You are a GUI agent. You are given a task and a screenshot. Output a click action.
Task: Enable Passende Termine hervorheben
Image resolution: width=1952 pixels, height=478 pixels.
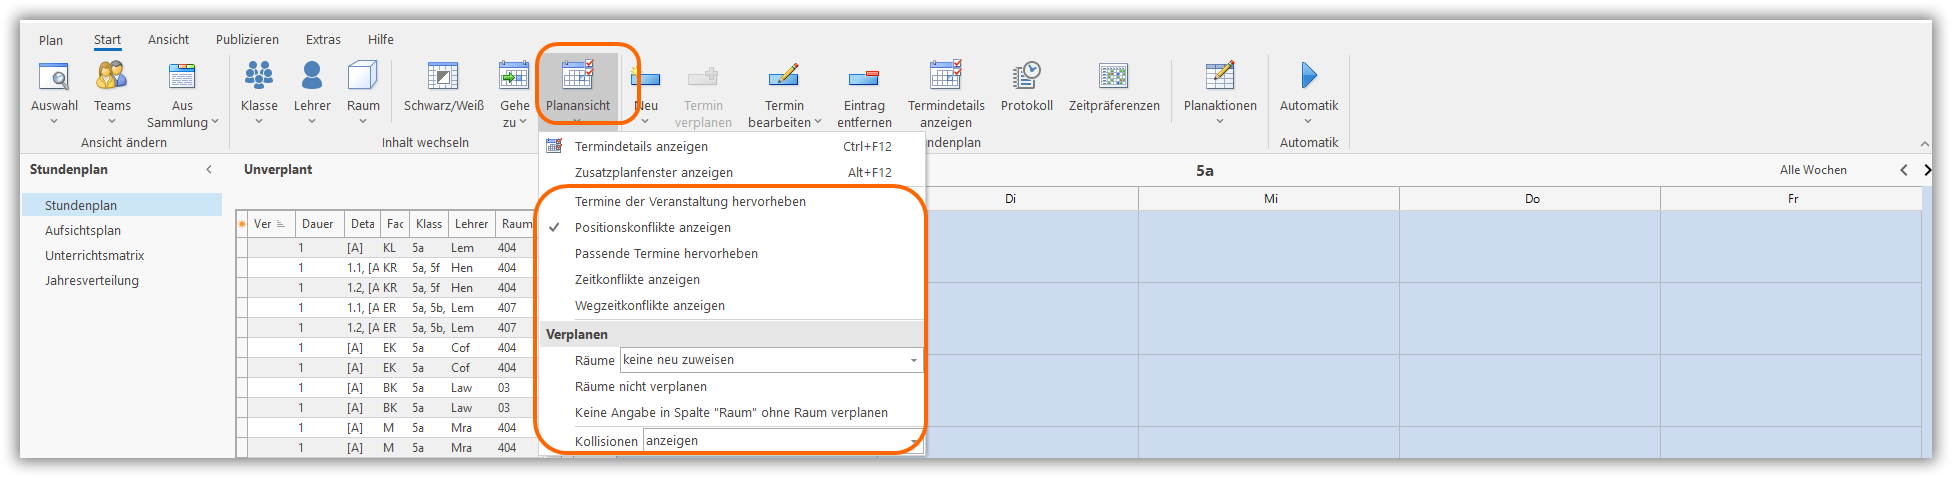tap(666, 254)
